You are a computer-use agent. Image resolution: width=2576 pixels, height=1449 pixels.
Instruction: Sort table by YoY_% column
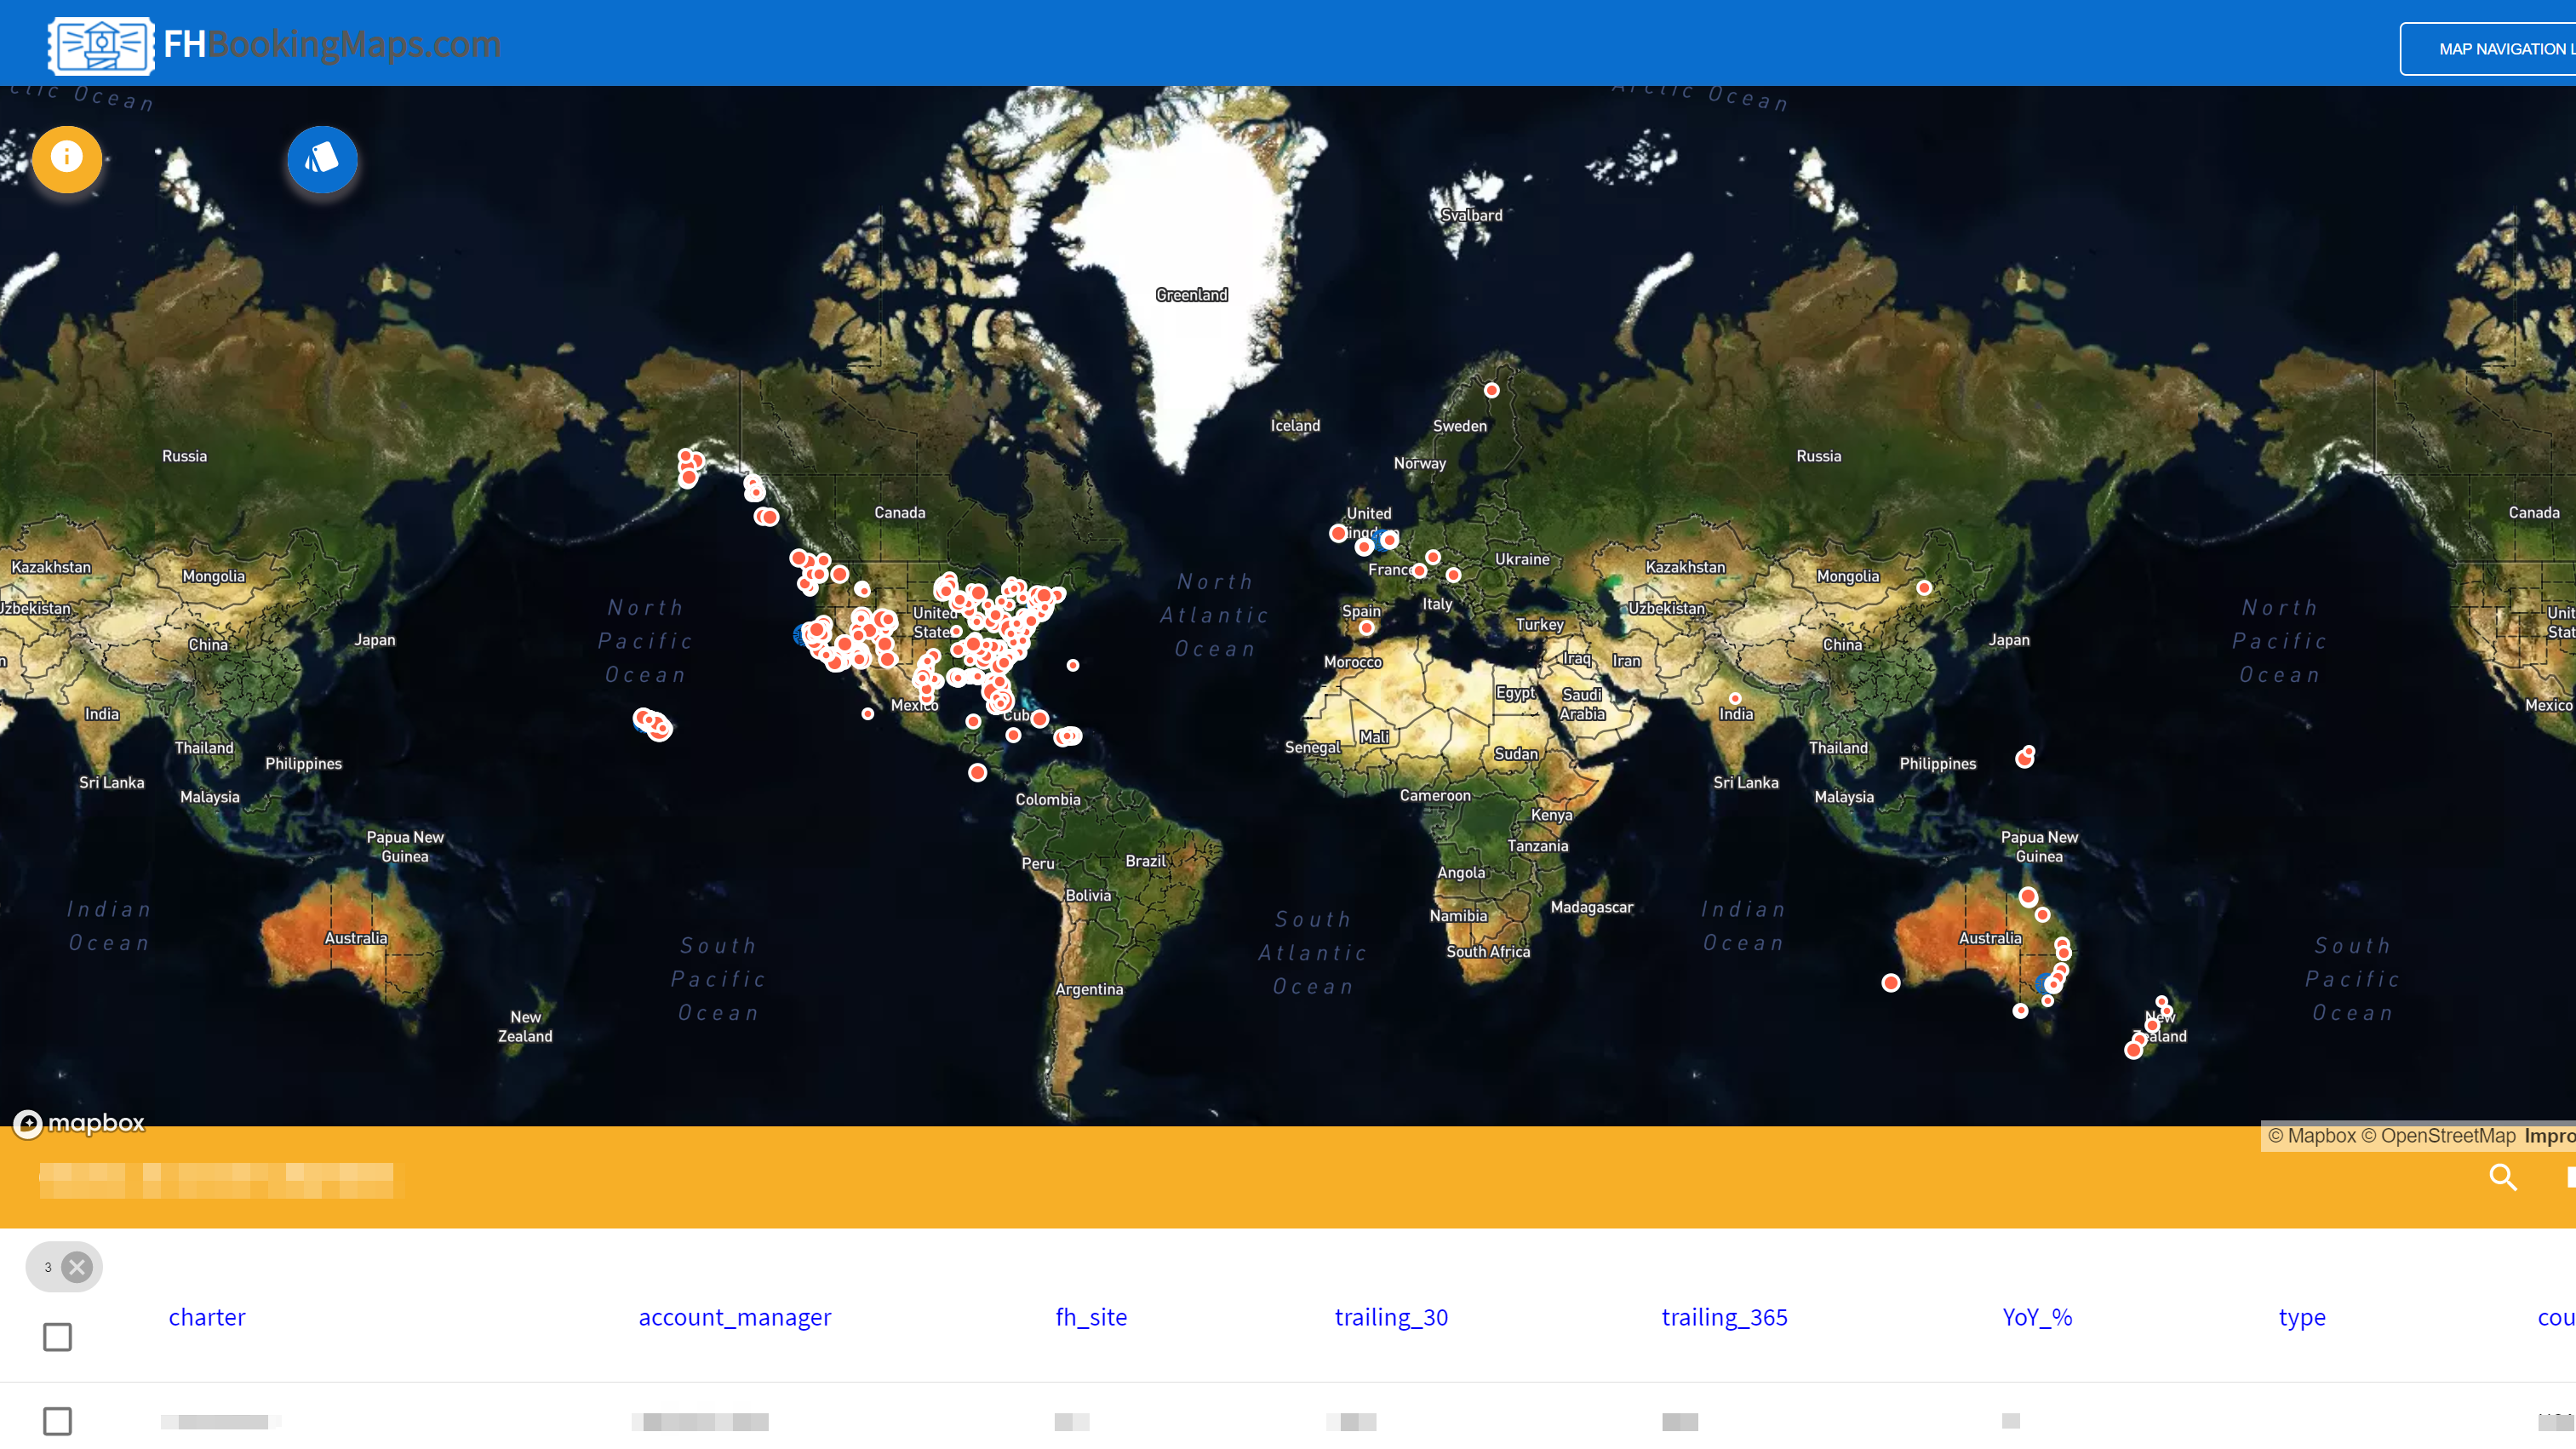(2037, 1317)
